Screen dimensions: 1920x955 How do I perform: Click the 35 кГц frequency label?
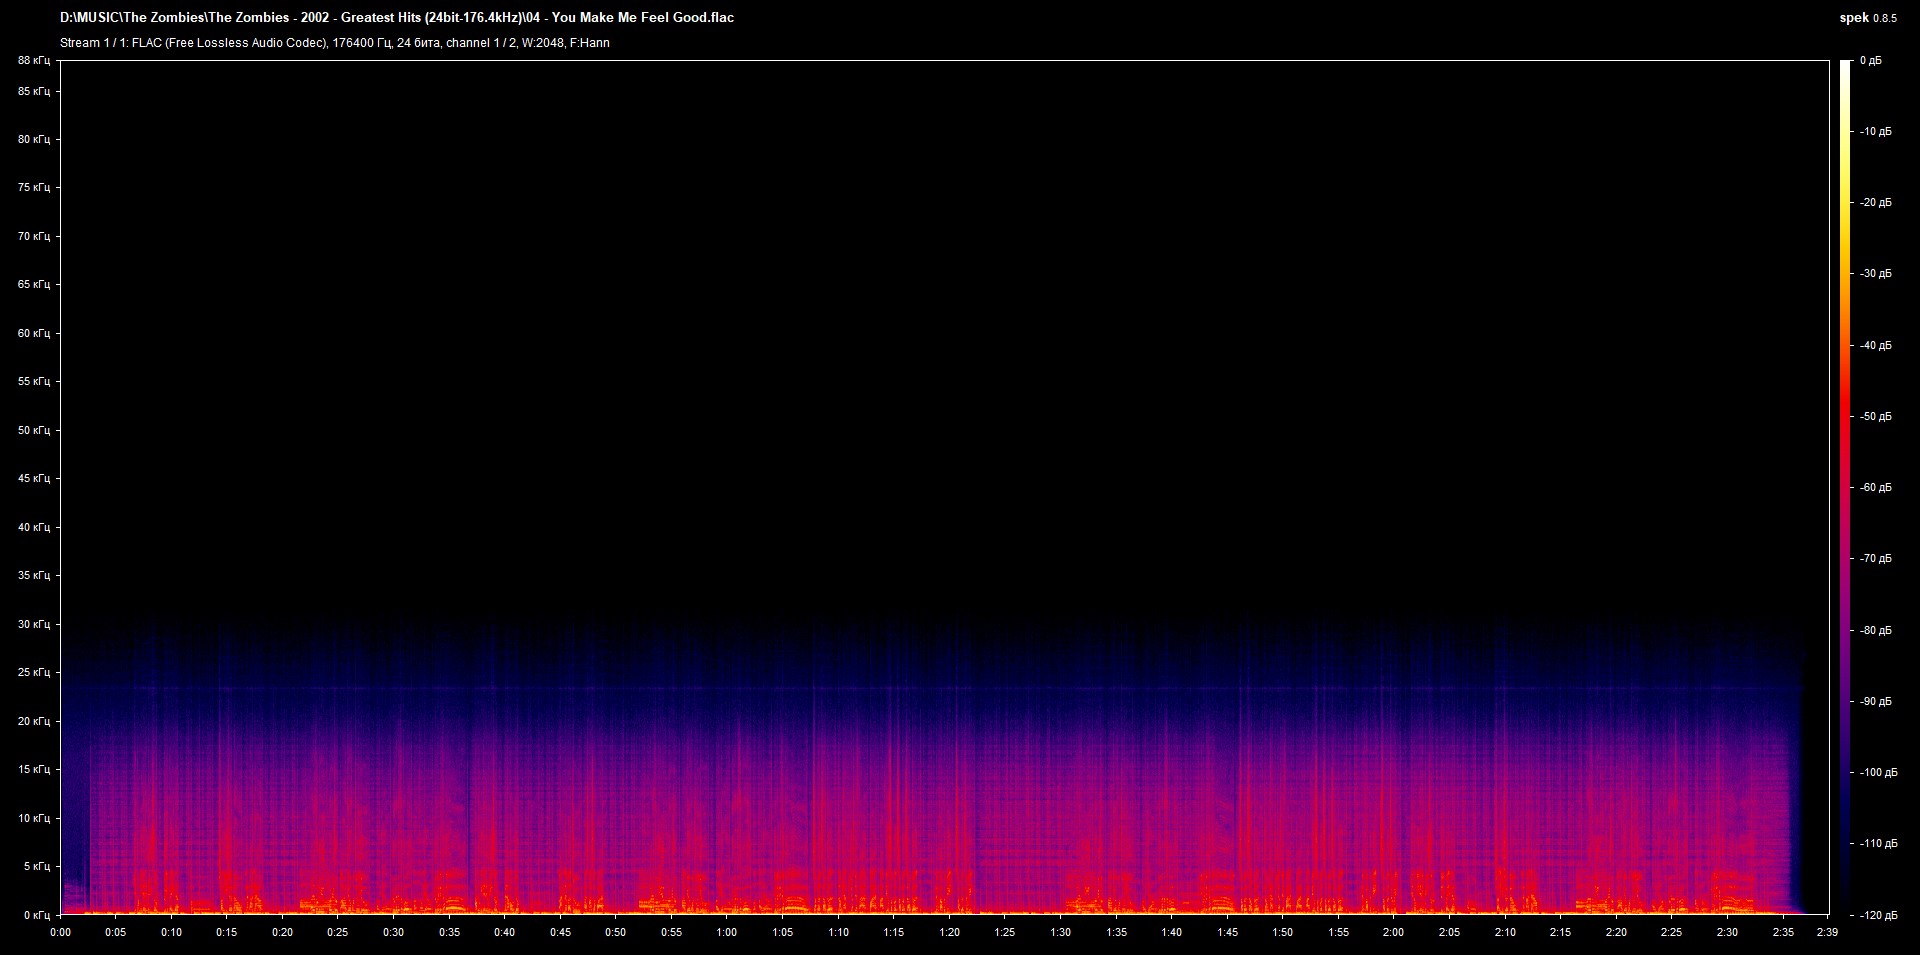34,575
